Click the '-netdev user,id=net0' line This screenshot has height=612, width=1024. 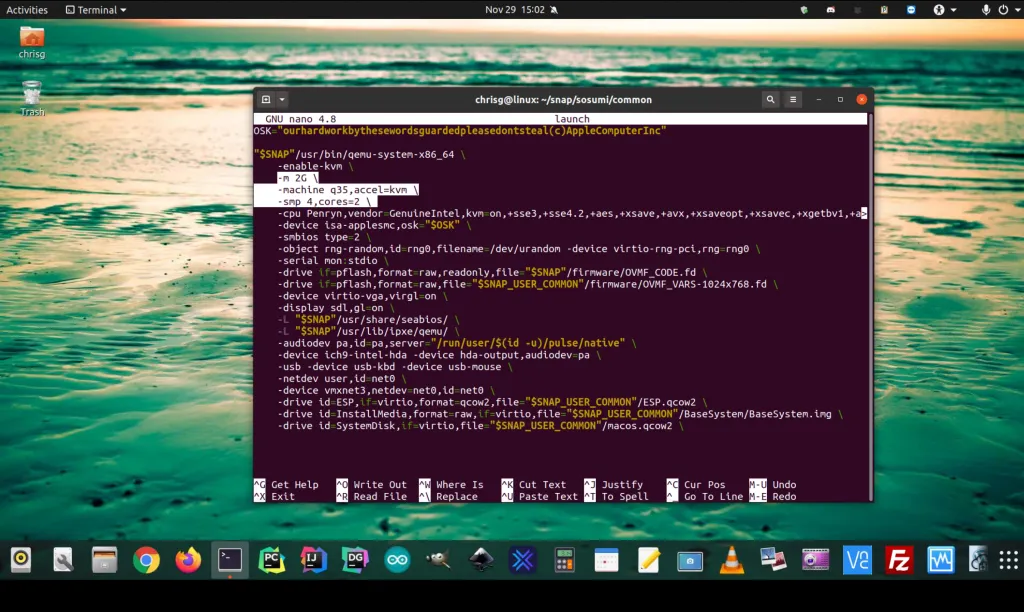click(342, 378)
